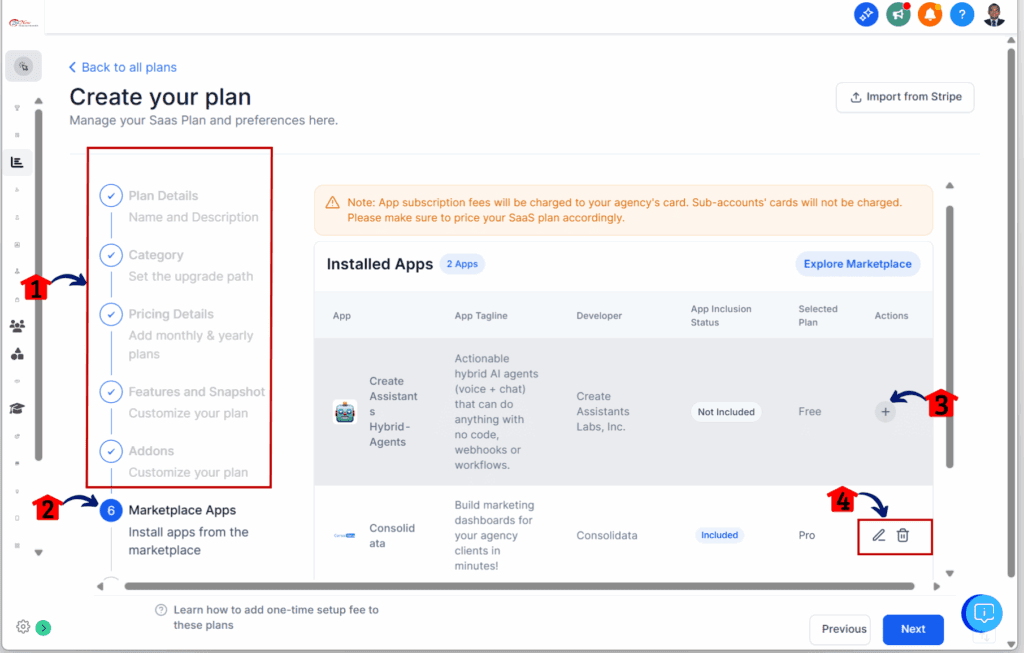Click the Consolidata app logo

pyautogui.click(x=345, y=535)
